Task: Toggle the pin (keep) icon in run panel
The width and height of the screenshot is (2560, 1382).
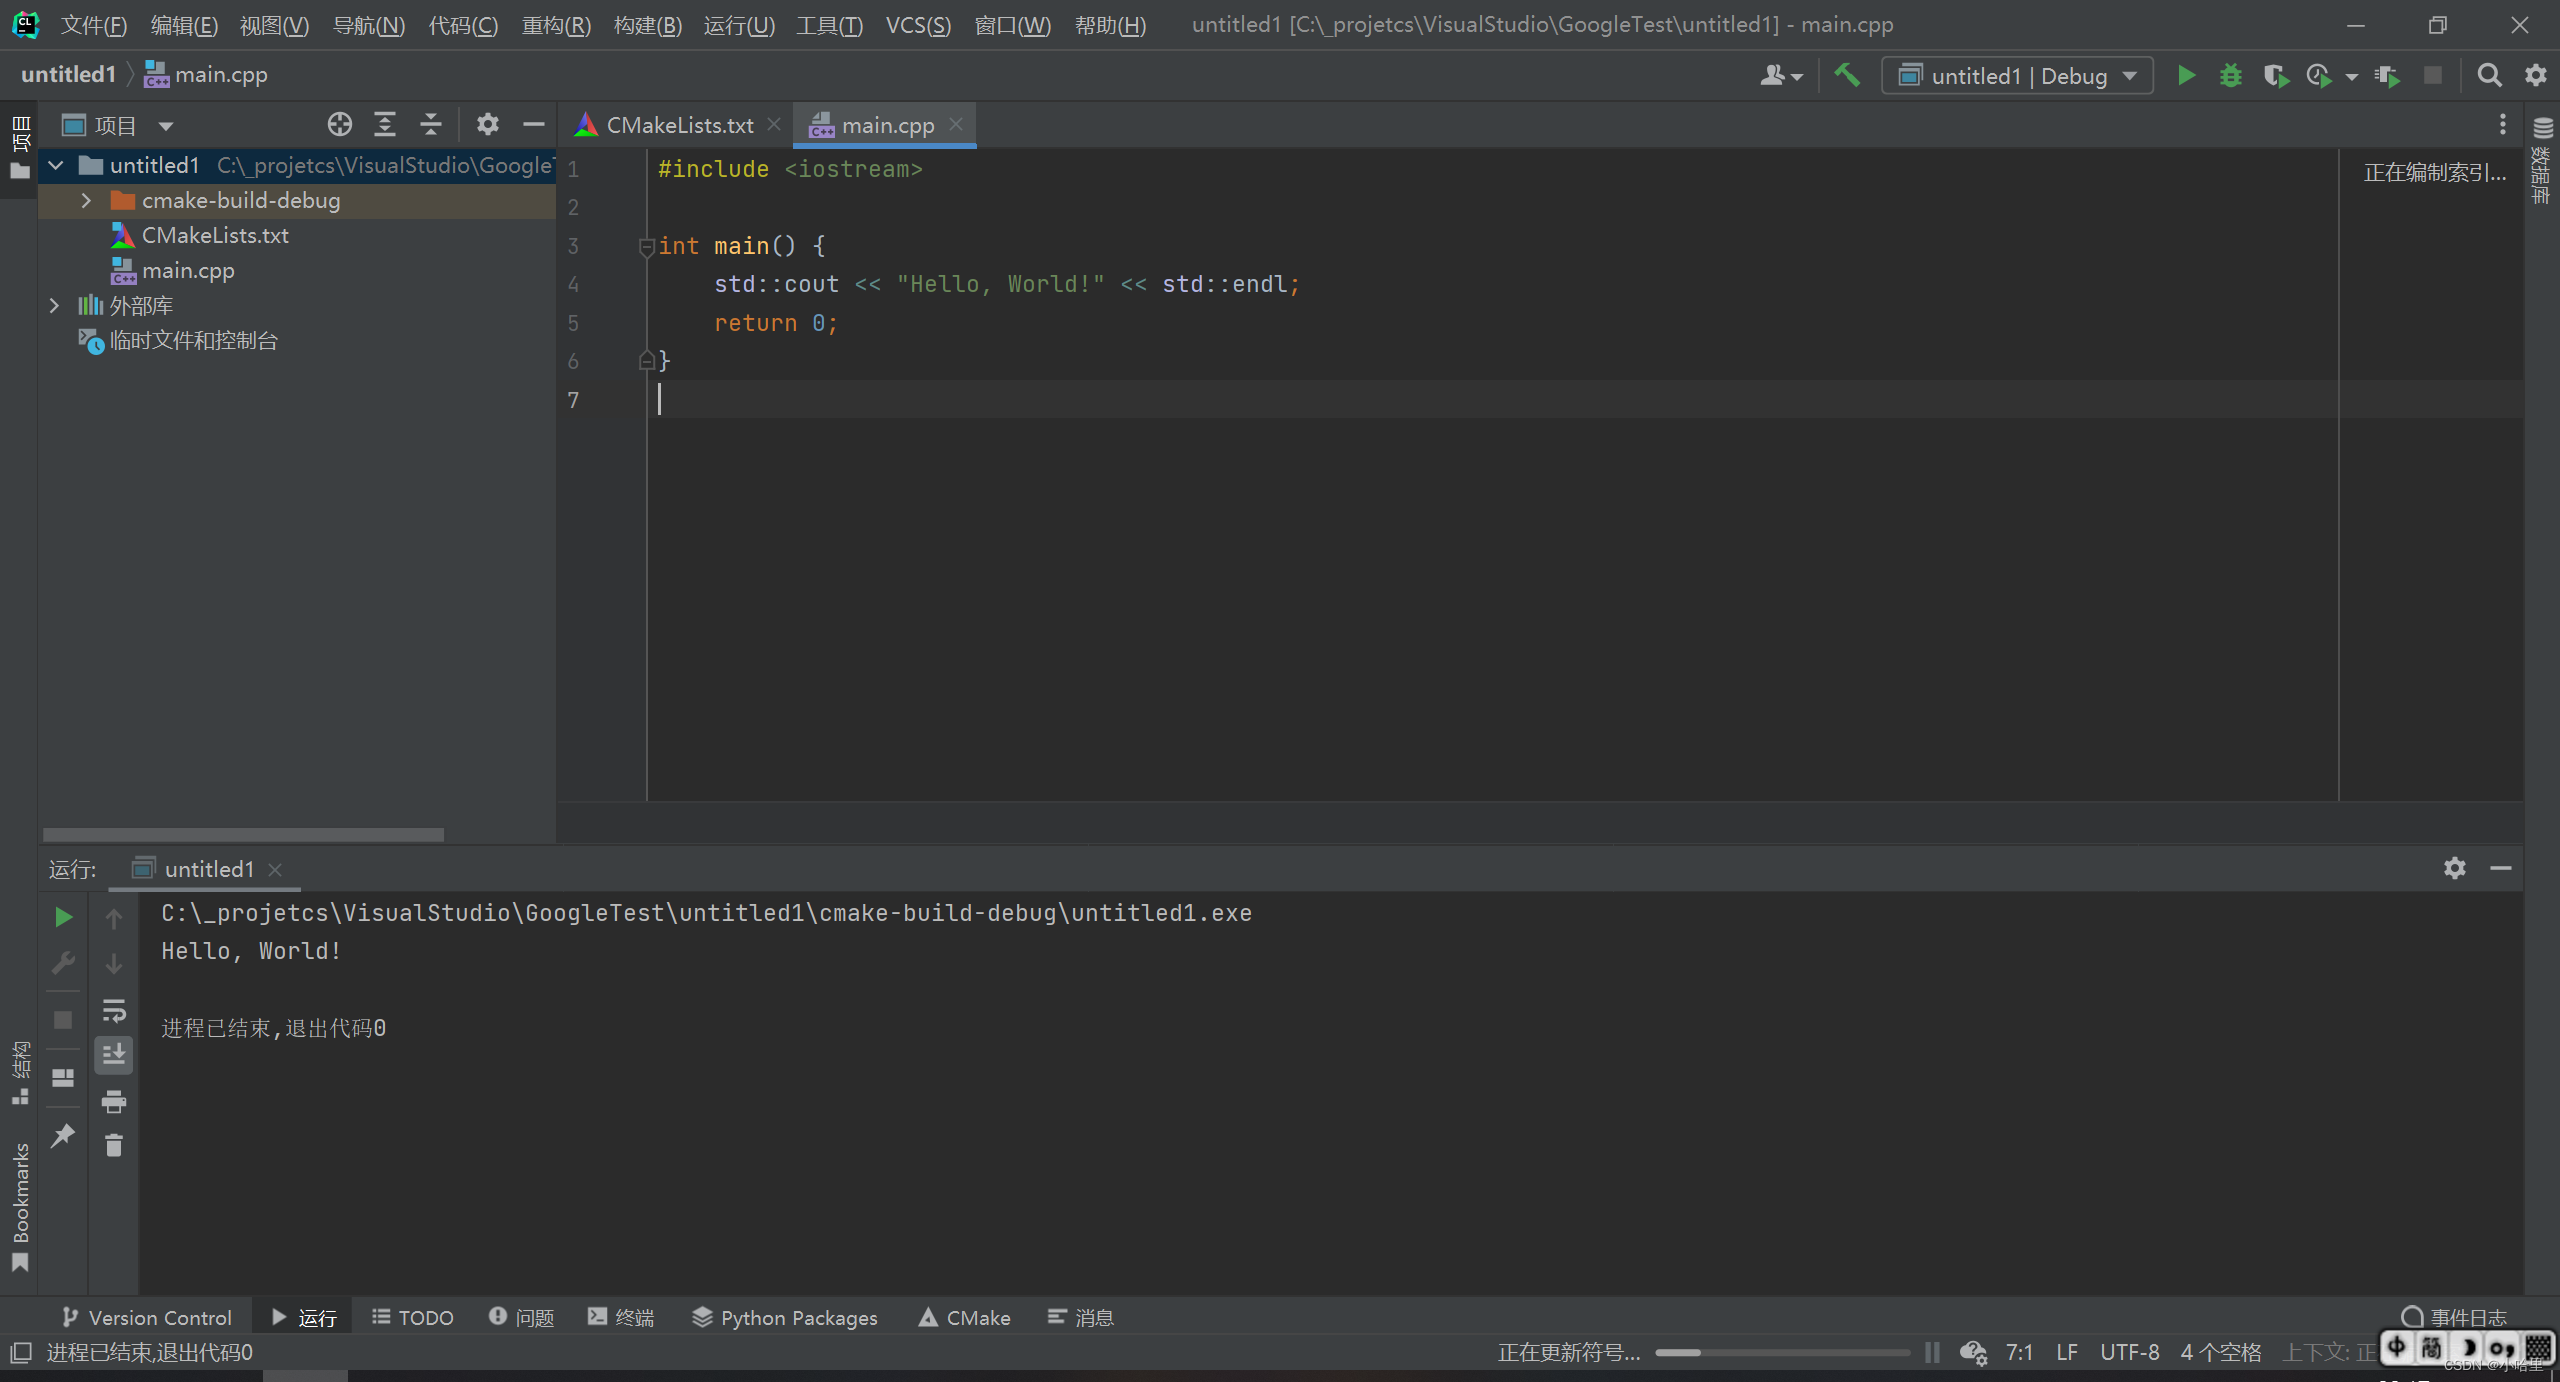Action: 61,1135
